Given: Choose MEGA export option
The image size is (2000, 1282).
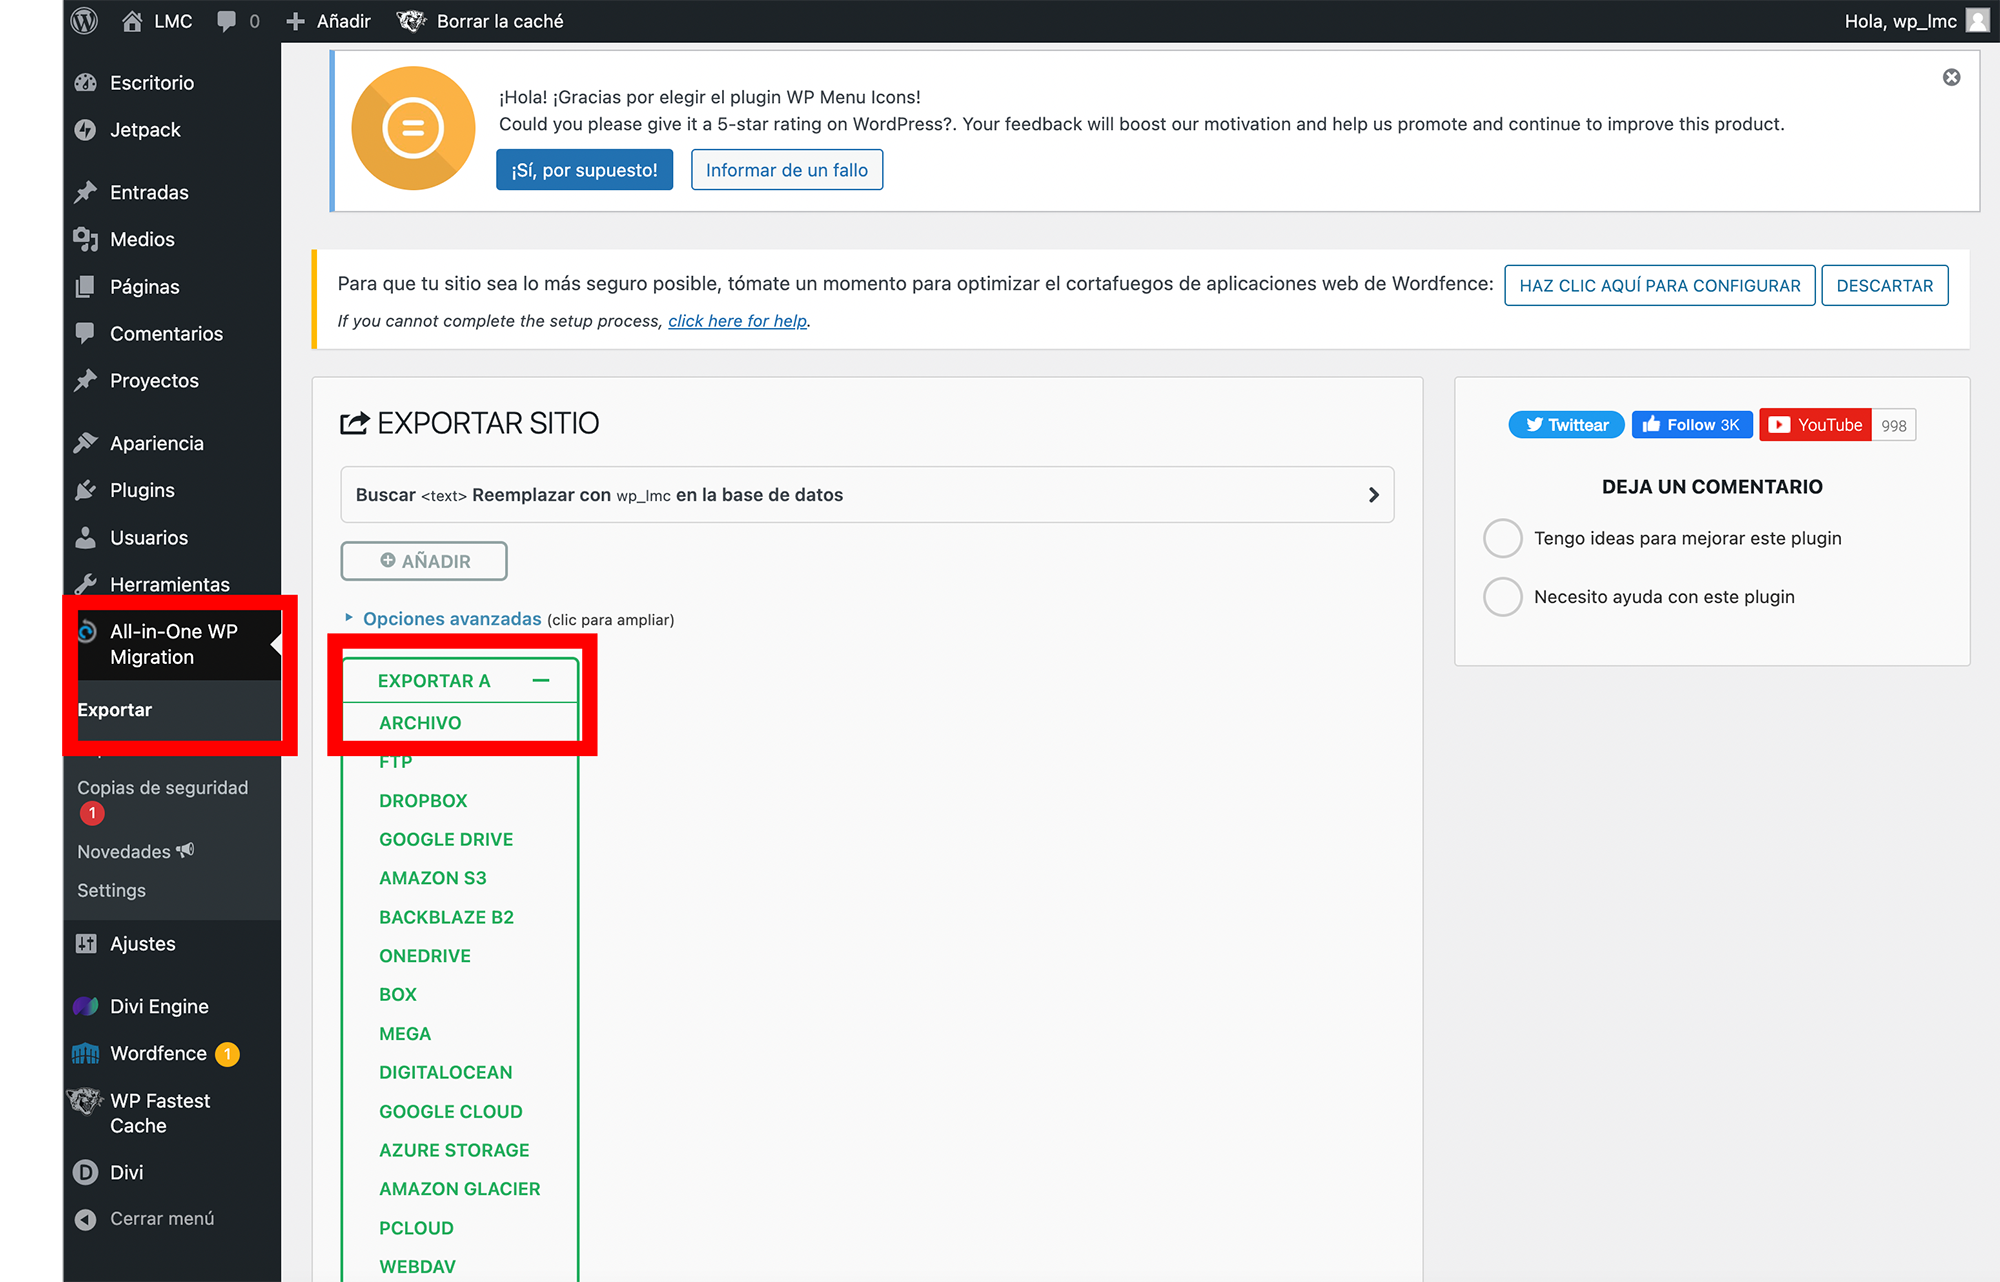Looking at the screenshot, I should pyautogui.click(x=405, y=1034).
